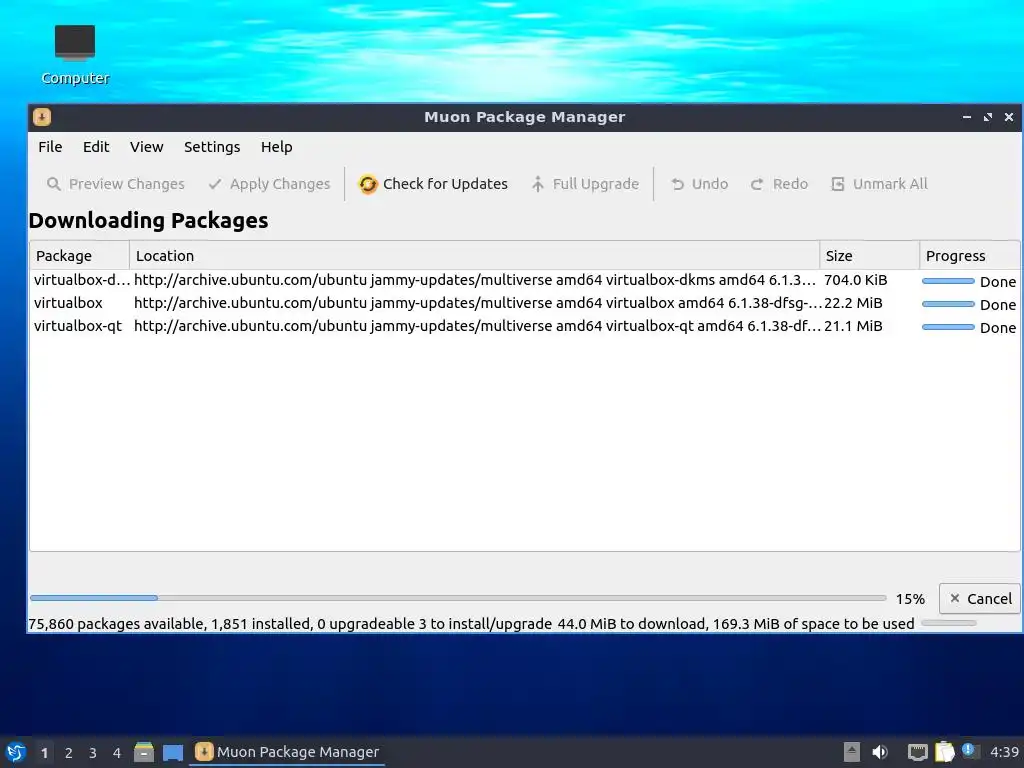Switch to workspace 2
The width and height of the screenshot is (1024, 768).
point(69,753)
